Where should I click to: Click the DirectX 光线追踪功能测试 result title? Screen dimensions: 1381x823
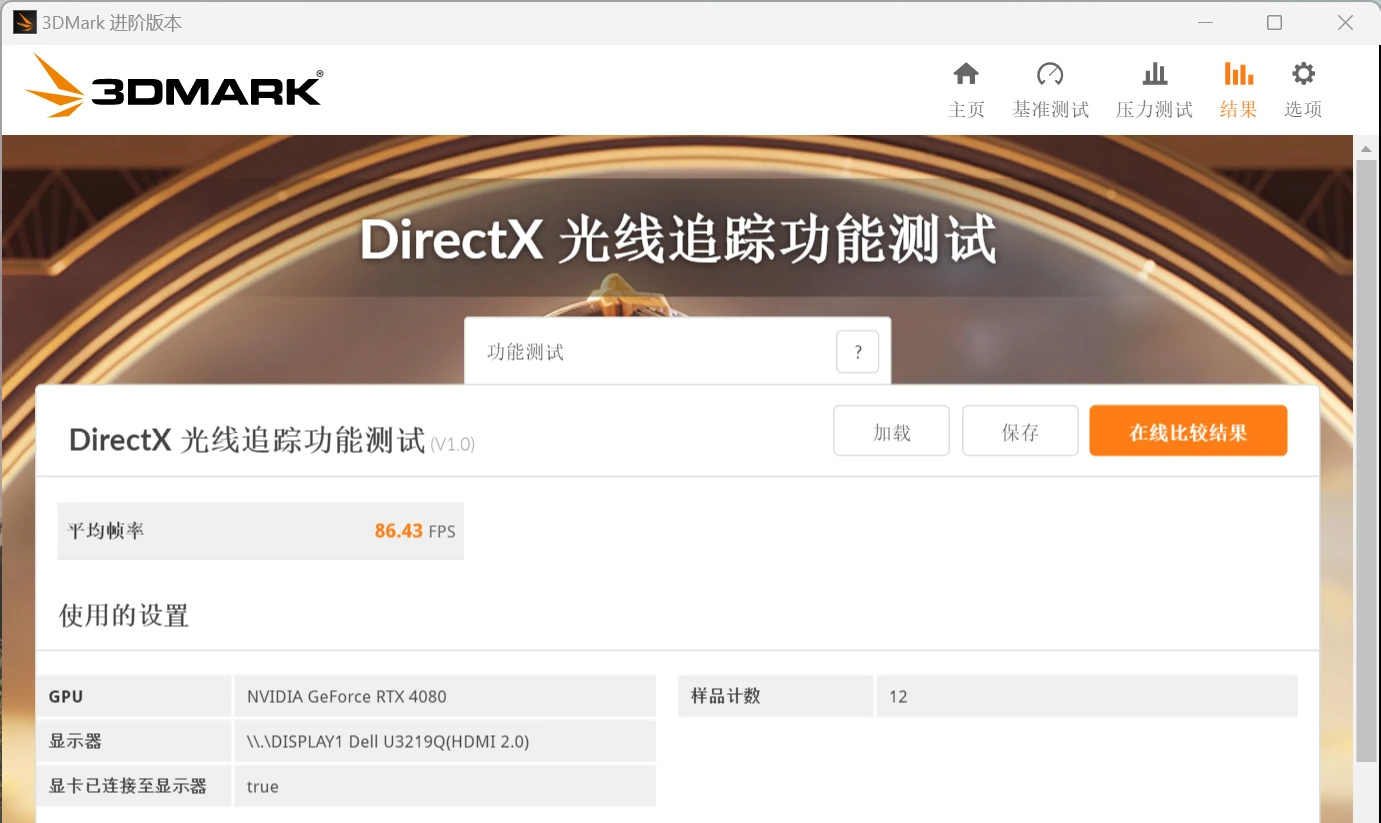tap(247, 439)
